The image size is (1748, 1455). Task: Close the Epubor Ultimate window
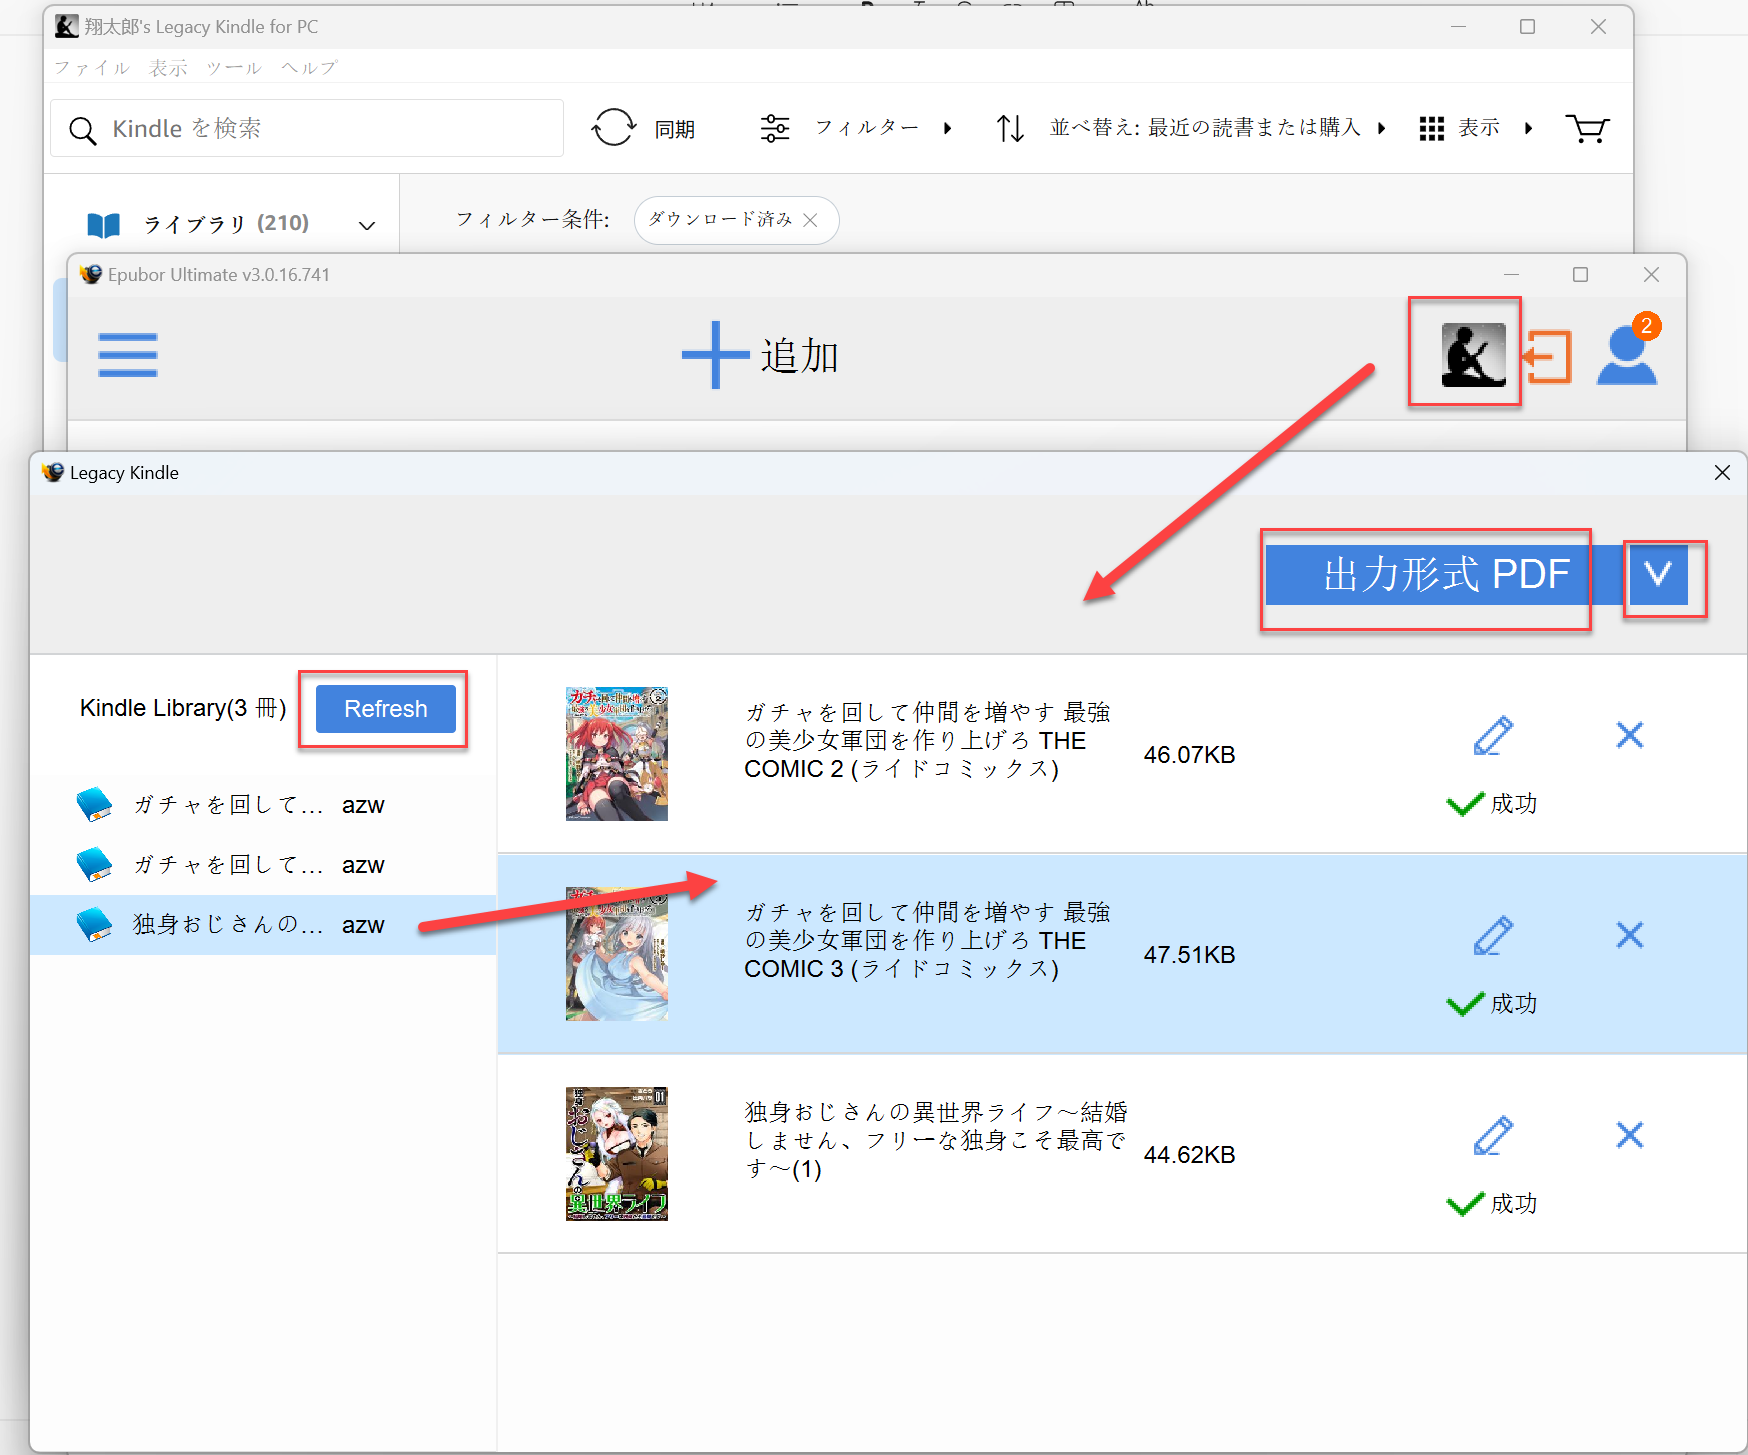(x=1651, y=274)
